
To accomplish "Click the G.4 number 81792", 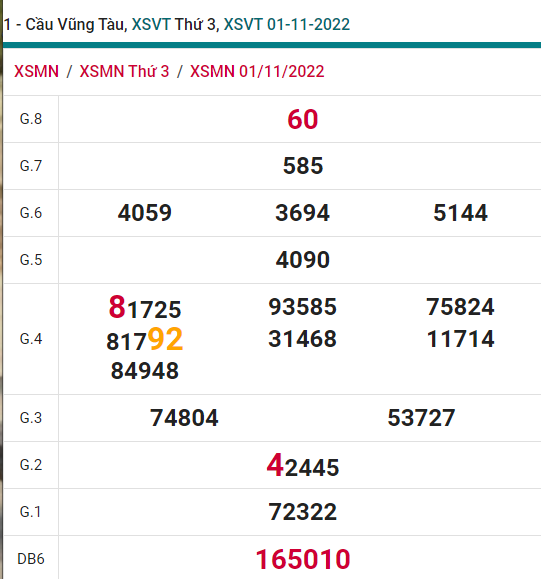I will tap(145, 339).
